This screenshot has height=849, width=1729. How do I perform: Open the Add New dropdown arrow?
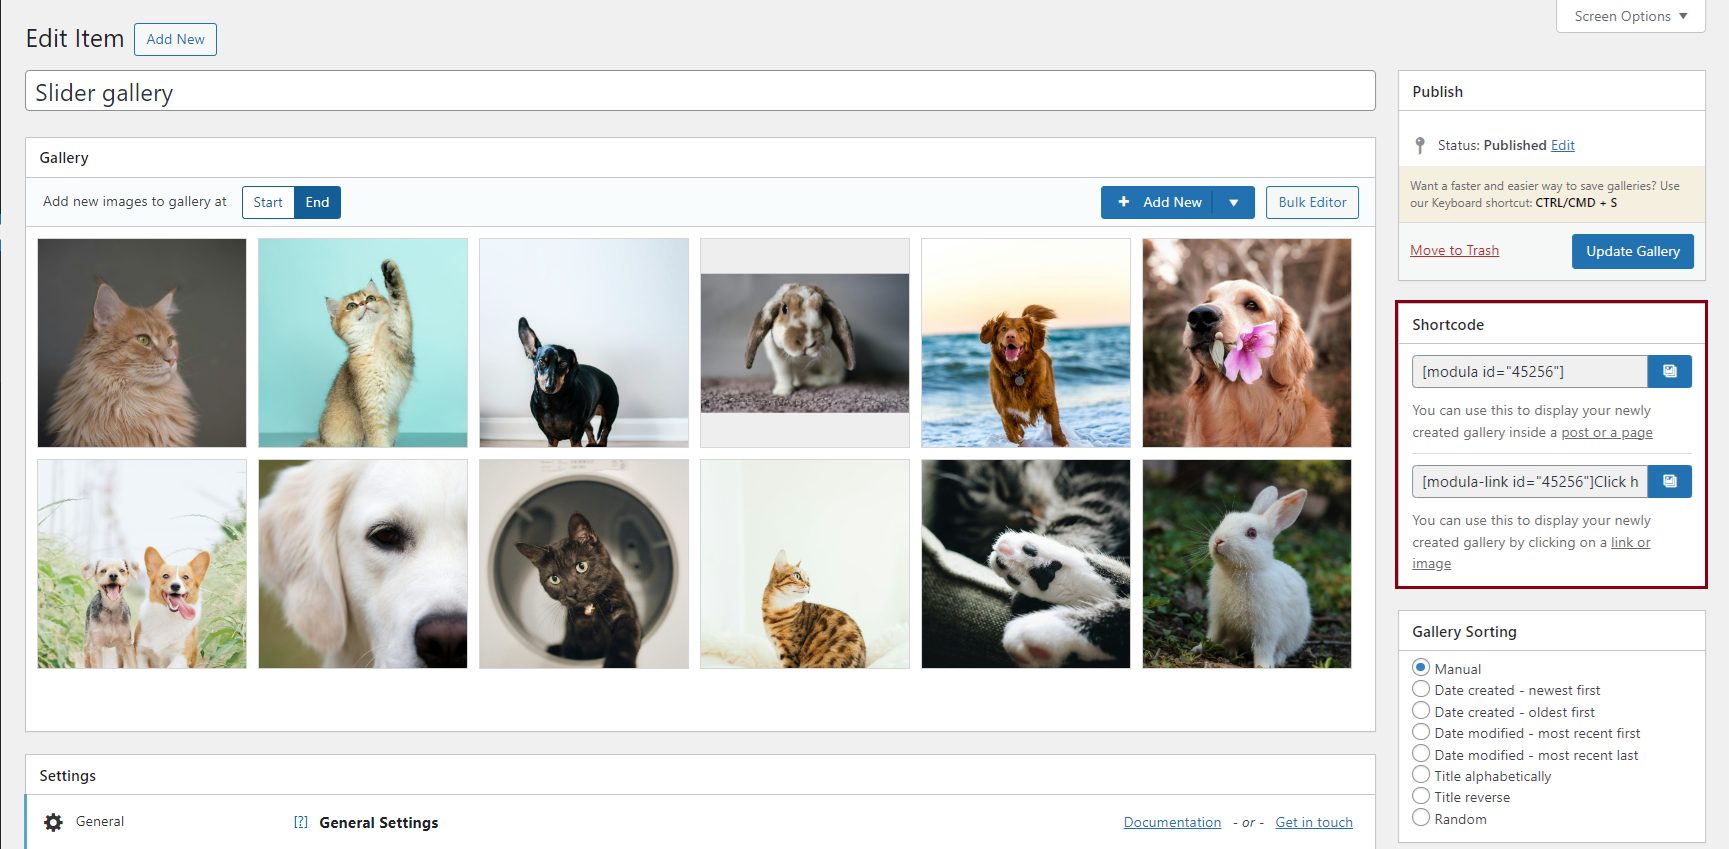coord(1234,202)
